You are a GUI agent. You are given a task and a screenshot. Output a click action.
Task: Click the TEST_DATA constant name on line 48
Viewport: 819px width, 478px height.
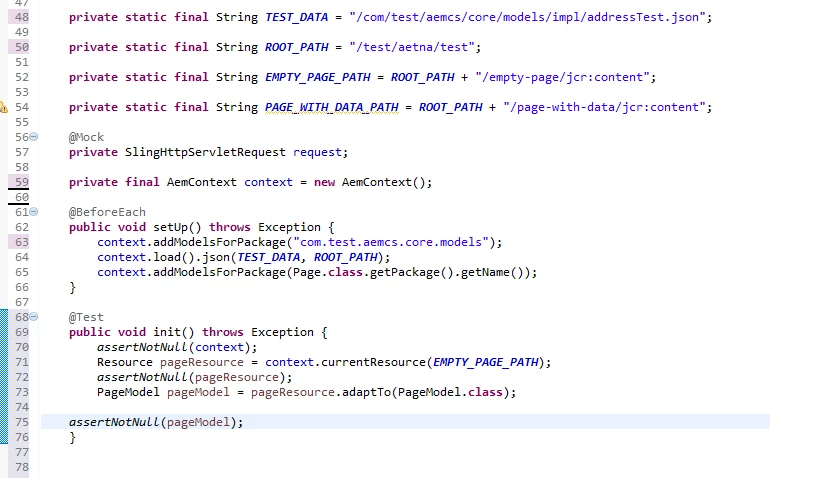pos(296,17)
